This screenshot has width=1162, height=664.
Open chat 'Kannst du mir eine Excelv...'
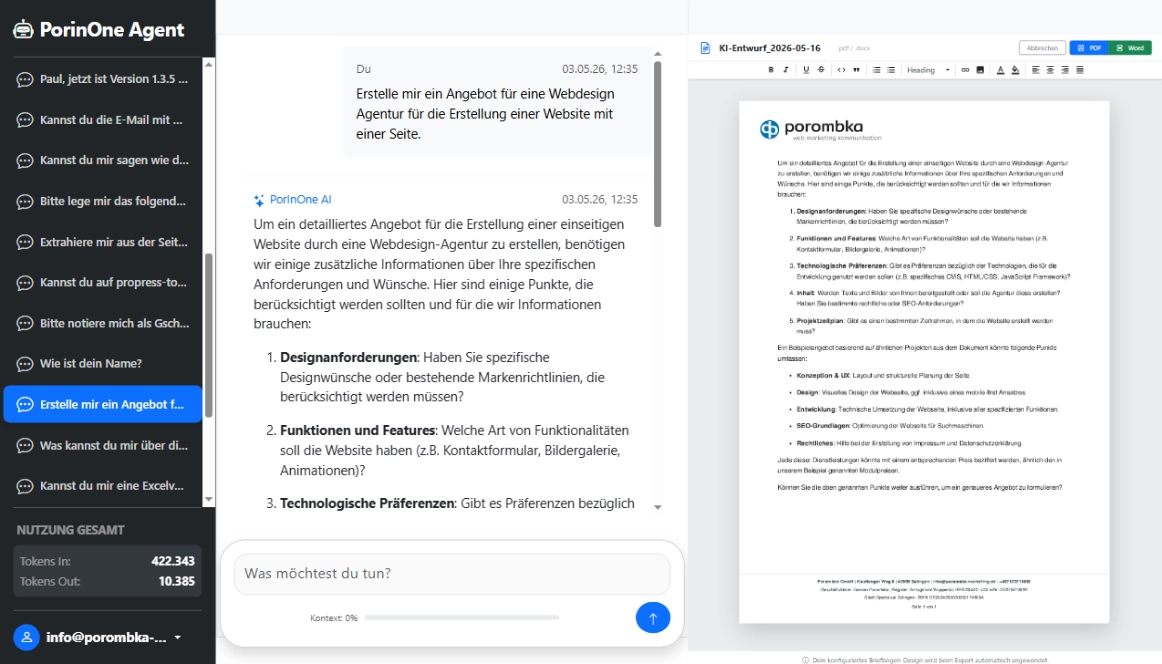[x=103, y=485]
